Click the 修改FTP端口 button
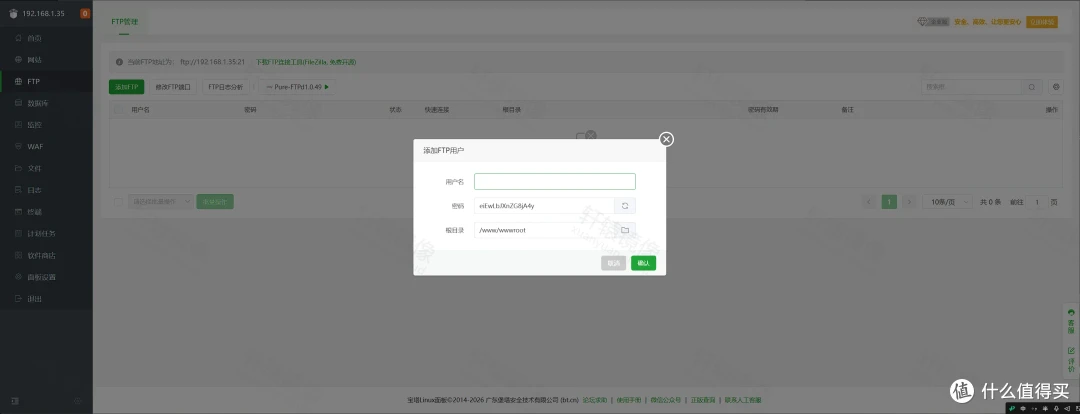The height and width of the screenshot is (414, 1080). (x=173, y=87)
